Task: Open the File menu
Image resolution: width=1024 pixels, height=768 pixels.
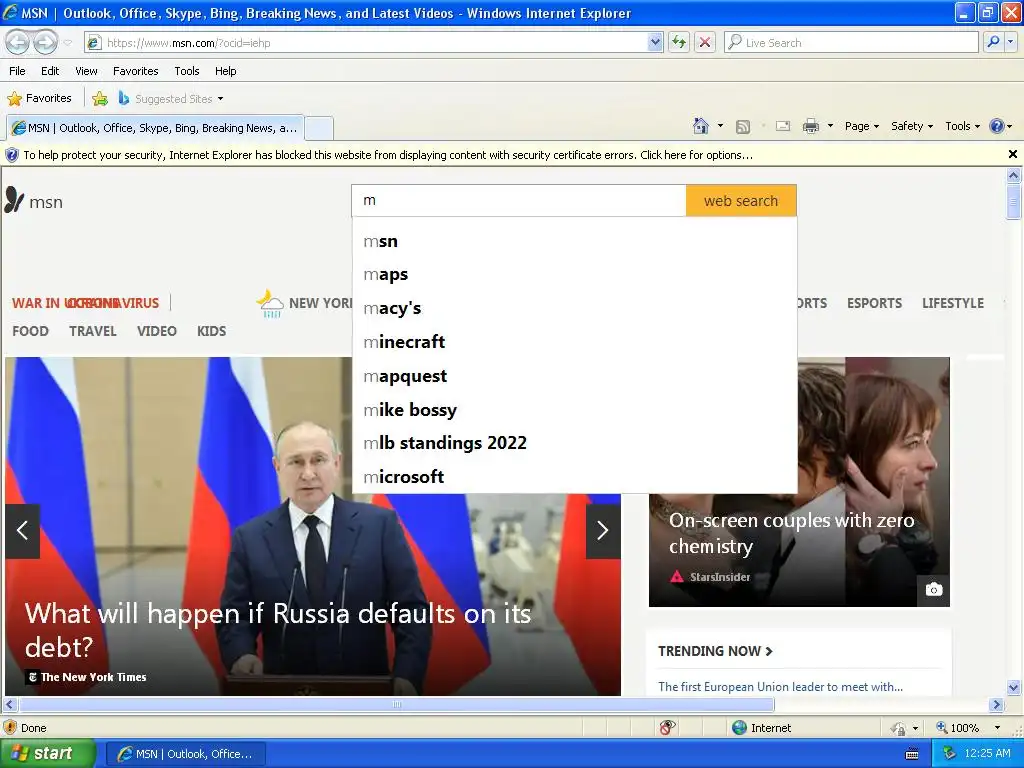Action: pyautogui.click(x=18, y=71)
